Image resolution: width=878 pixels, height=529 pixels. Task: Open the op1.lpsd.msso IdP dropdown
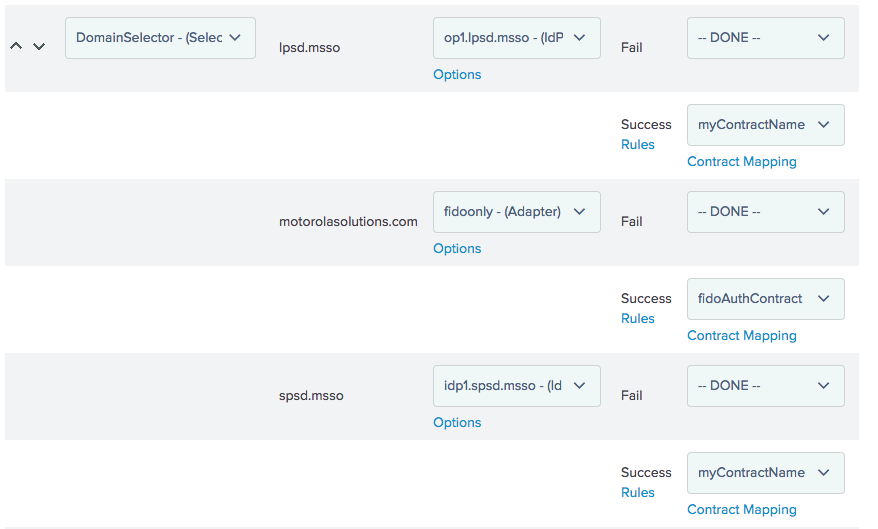[516, 38]
